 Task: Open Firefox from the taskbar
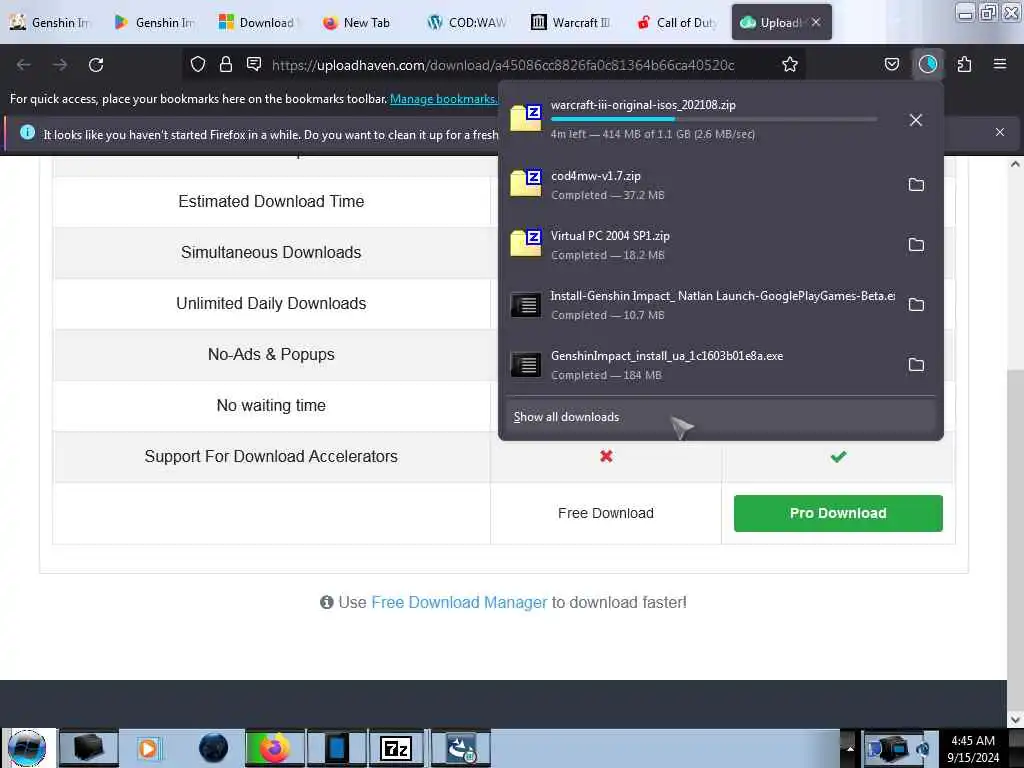(274, 748)
